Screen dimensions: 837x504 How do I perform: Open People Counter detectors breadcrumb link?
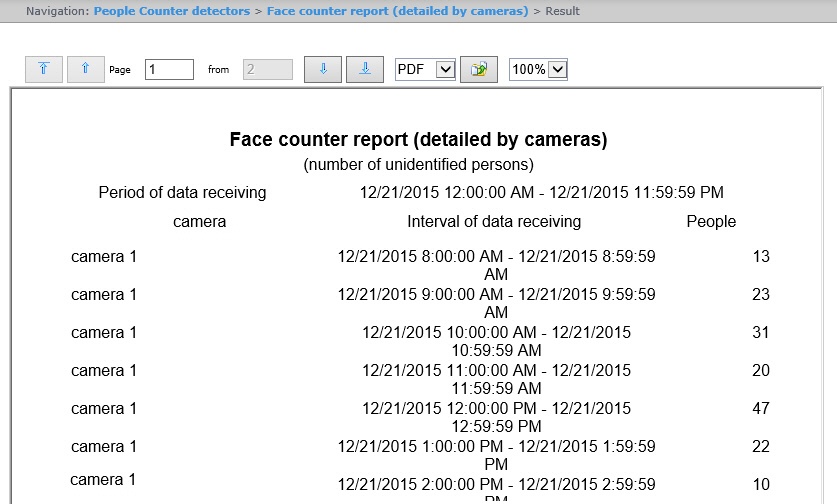click(171, 11)
